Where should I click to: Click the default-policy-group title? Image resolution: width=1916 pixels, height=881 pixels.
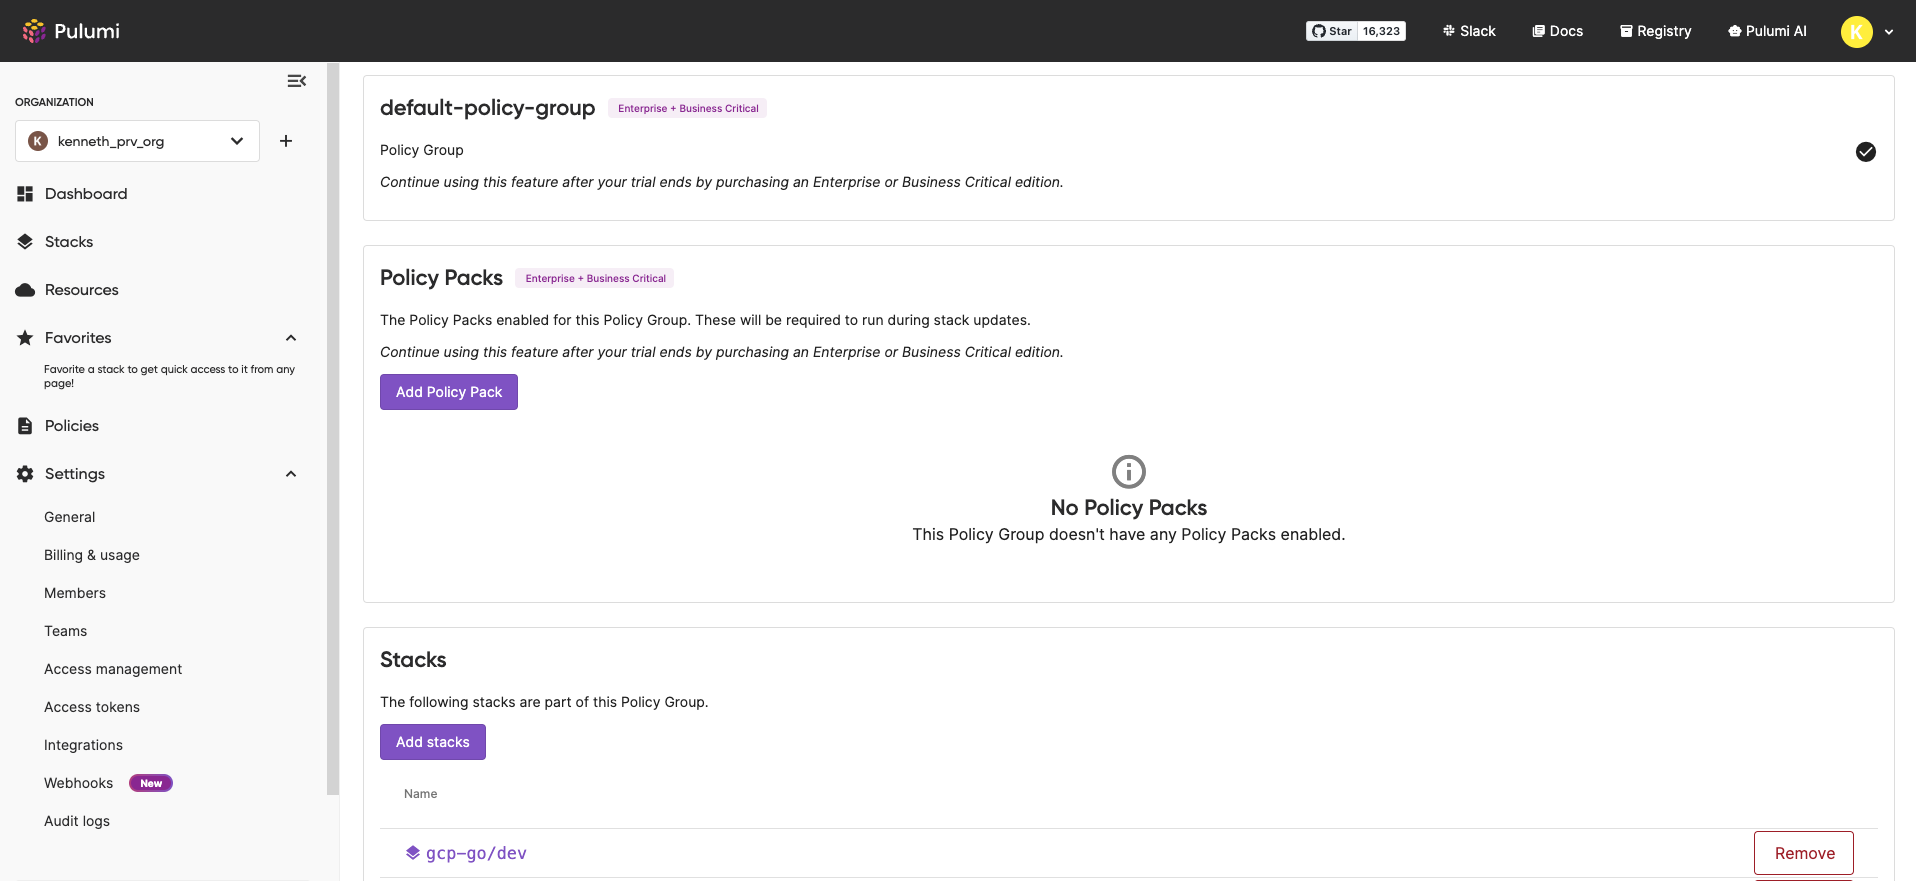coord(487,108)
